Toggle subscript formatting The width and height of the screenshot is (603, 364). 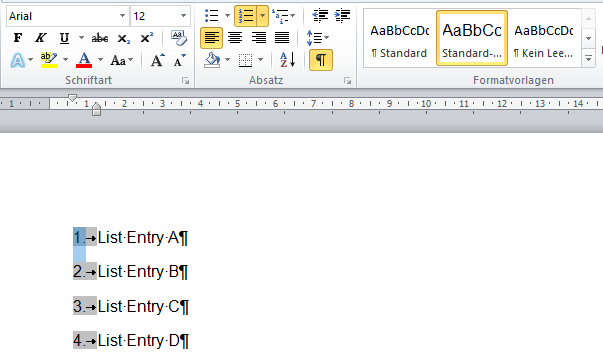(x=123, y=38)
